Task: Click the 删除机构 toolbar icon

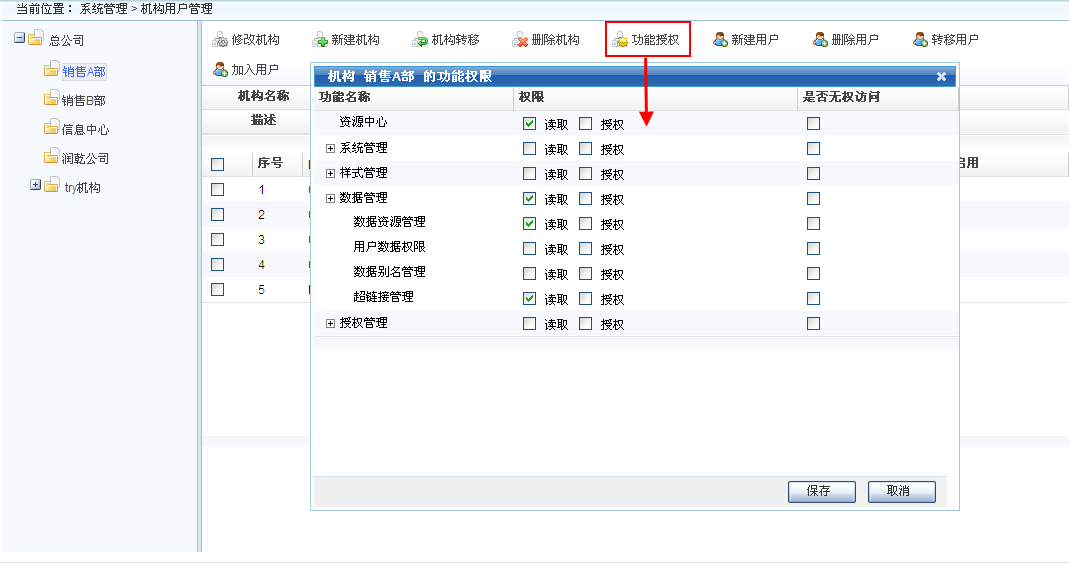Action: tap(520, 40)
